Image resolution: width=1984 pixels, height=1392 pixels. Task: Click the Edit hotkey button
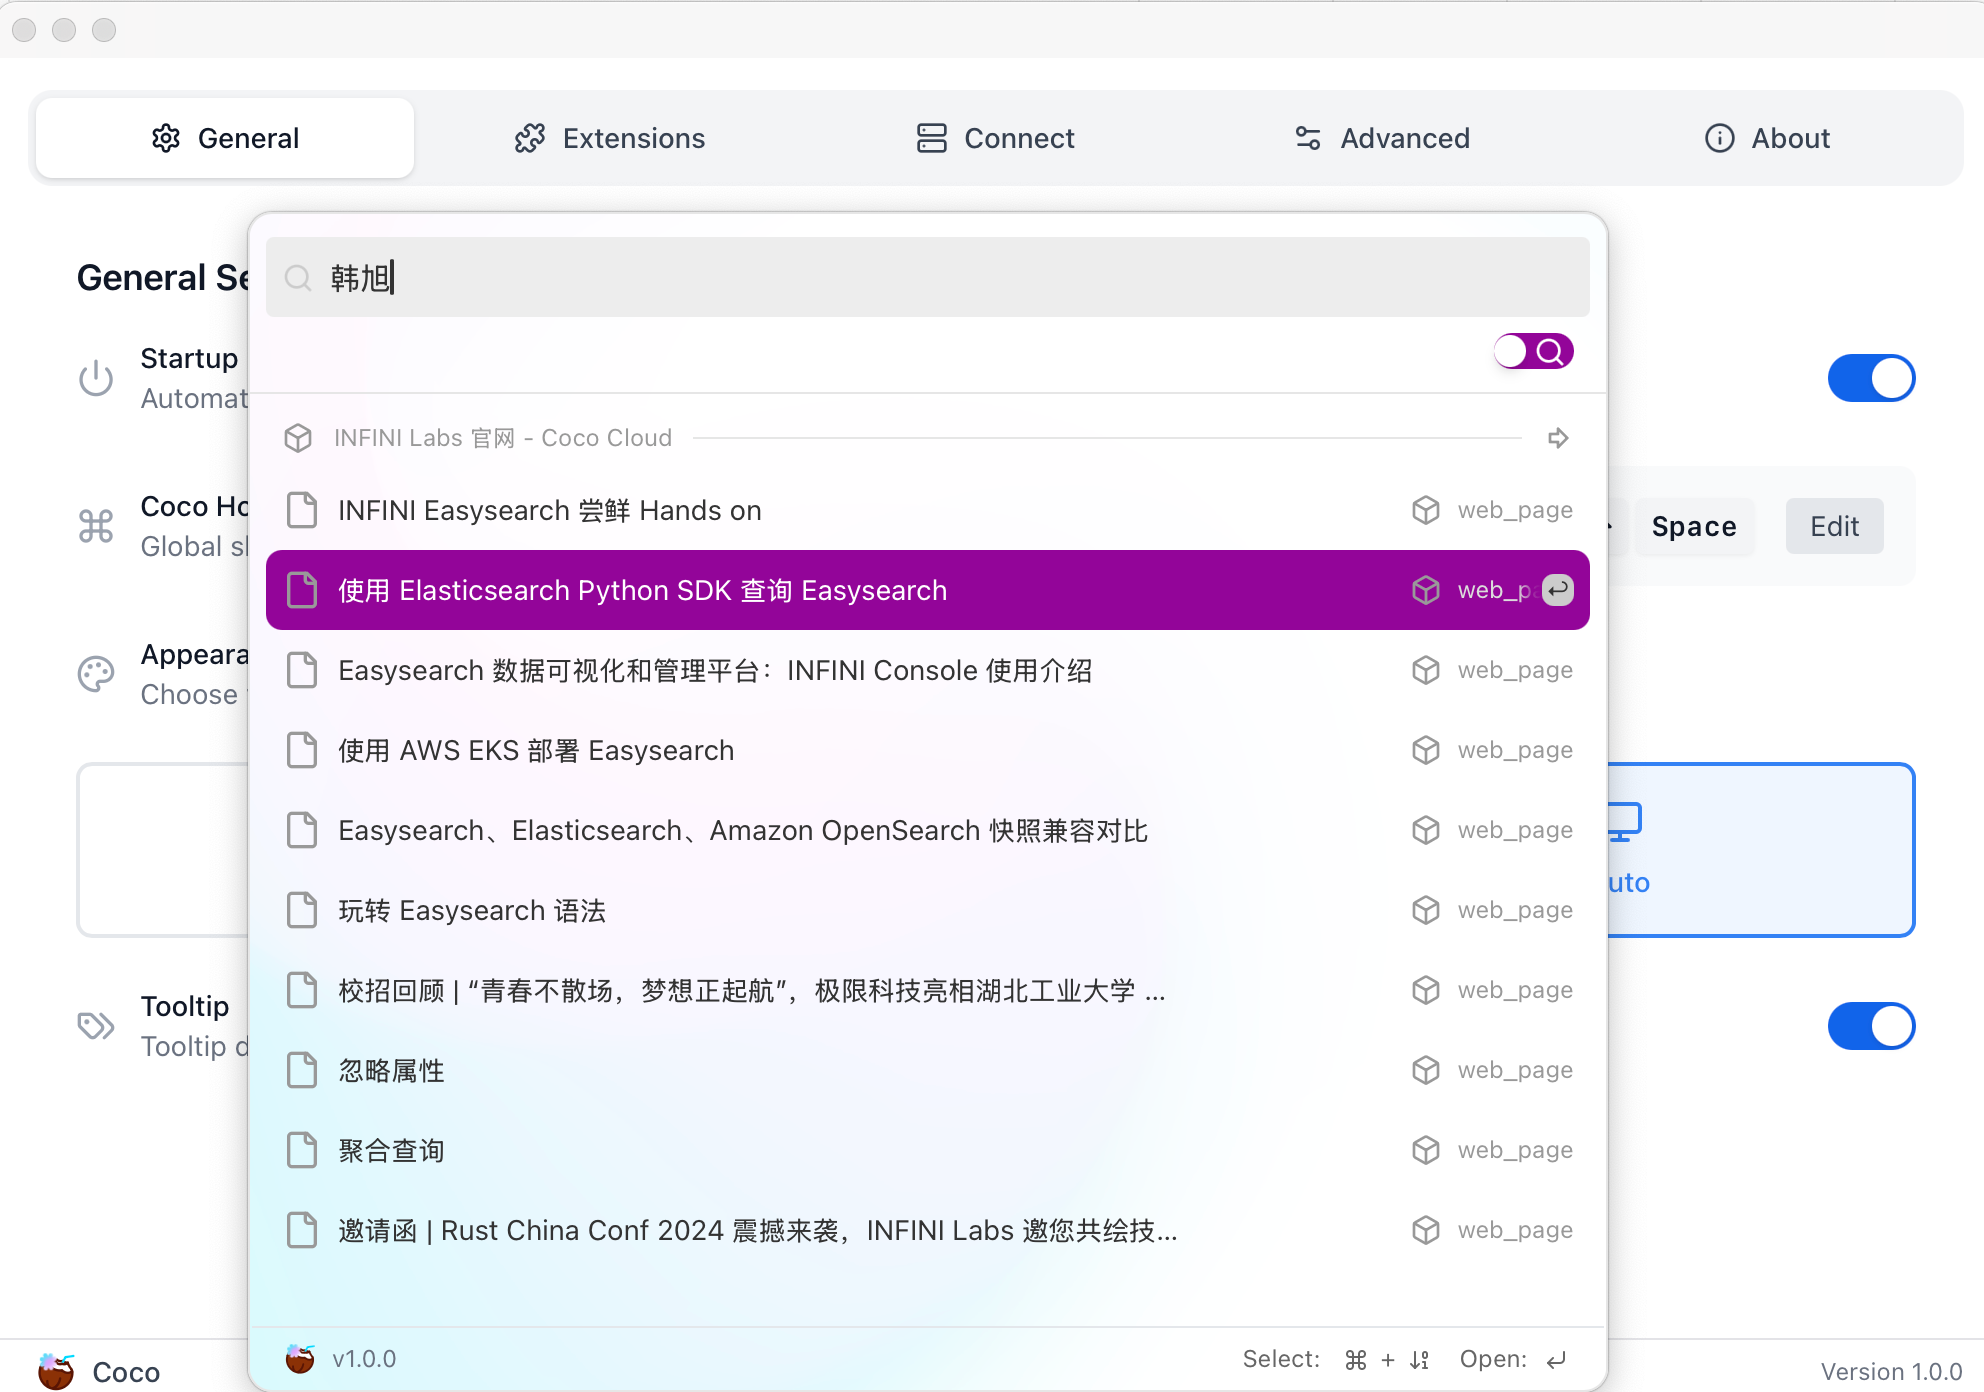click(x=1834, y=526)
